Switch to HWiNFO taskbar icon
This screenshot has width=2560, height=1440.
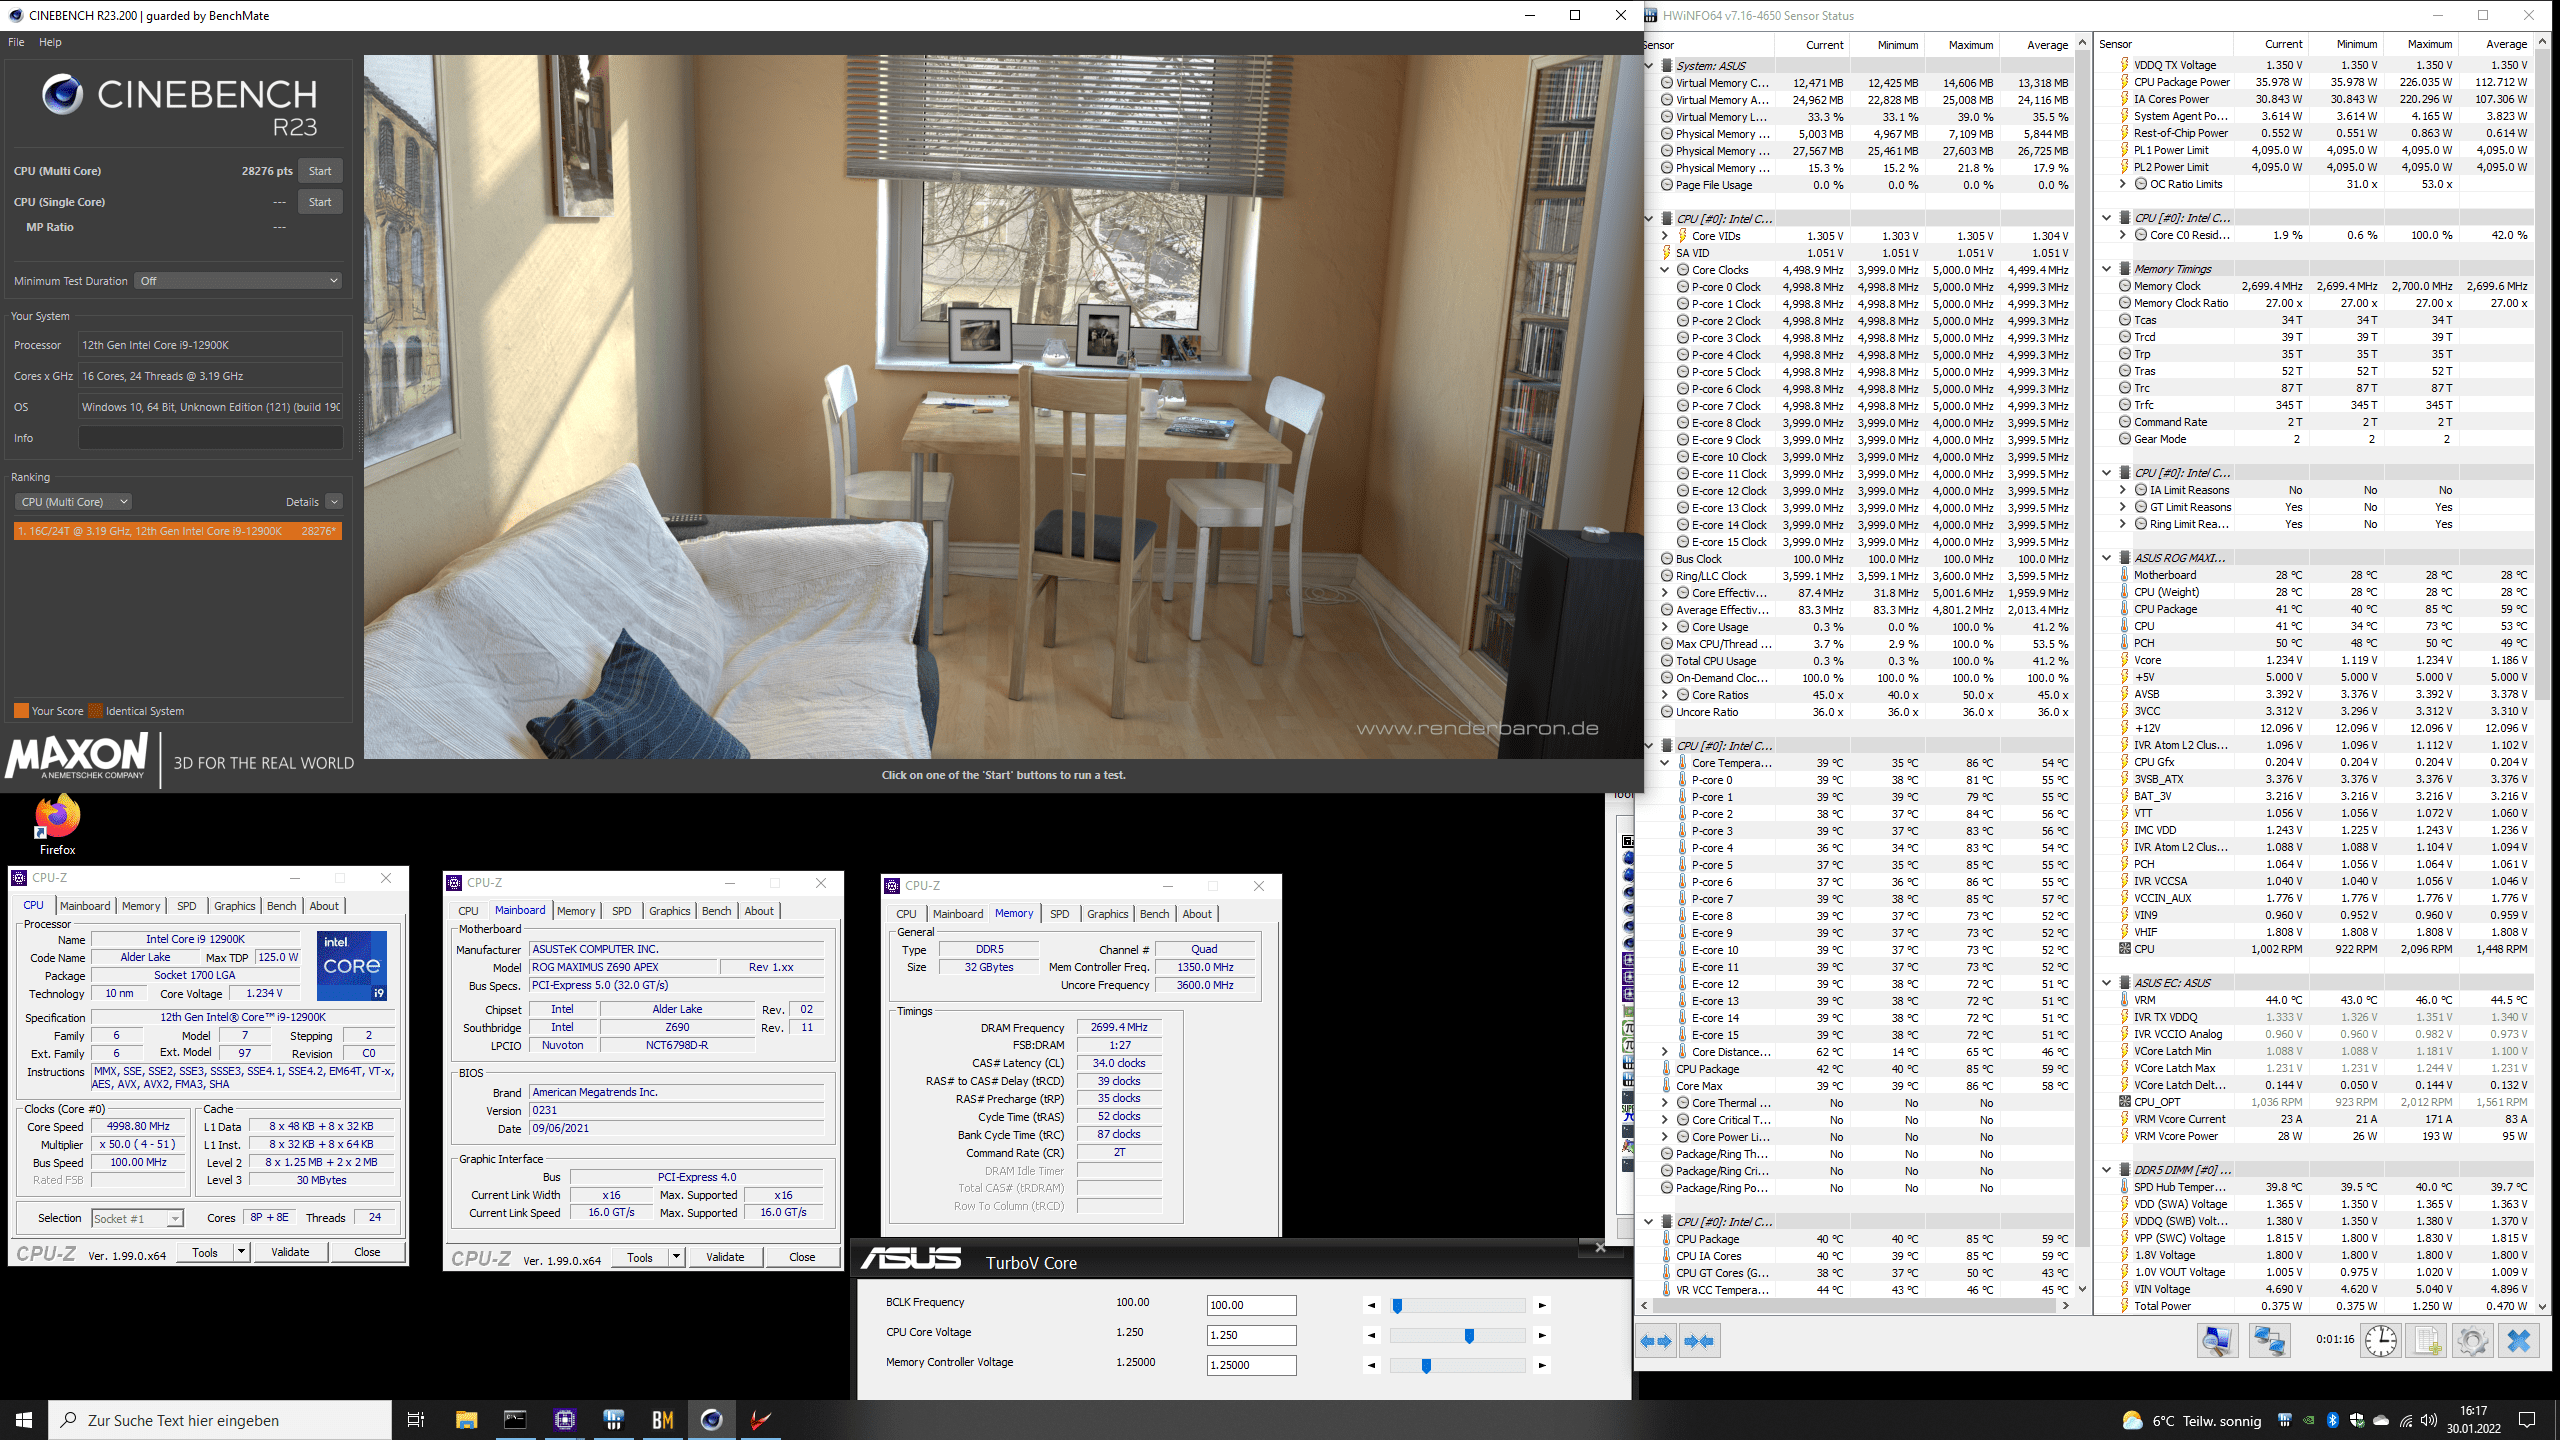pyautogui.click(x=614, y=1420)
